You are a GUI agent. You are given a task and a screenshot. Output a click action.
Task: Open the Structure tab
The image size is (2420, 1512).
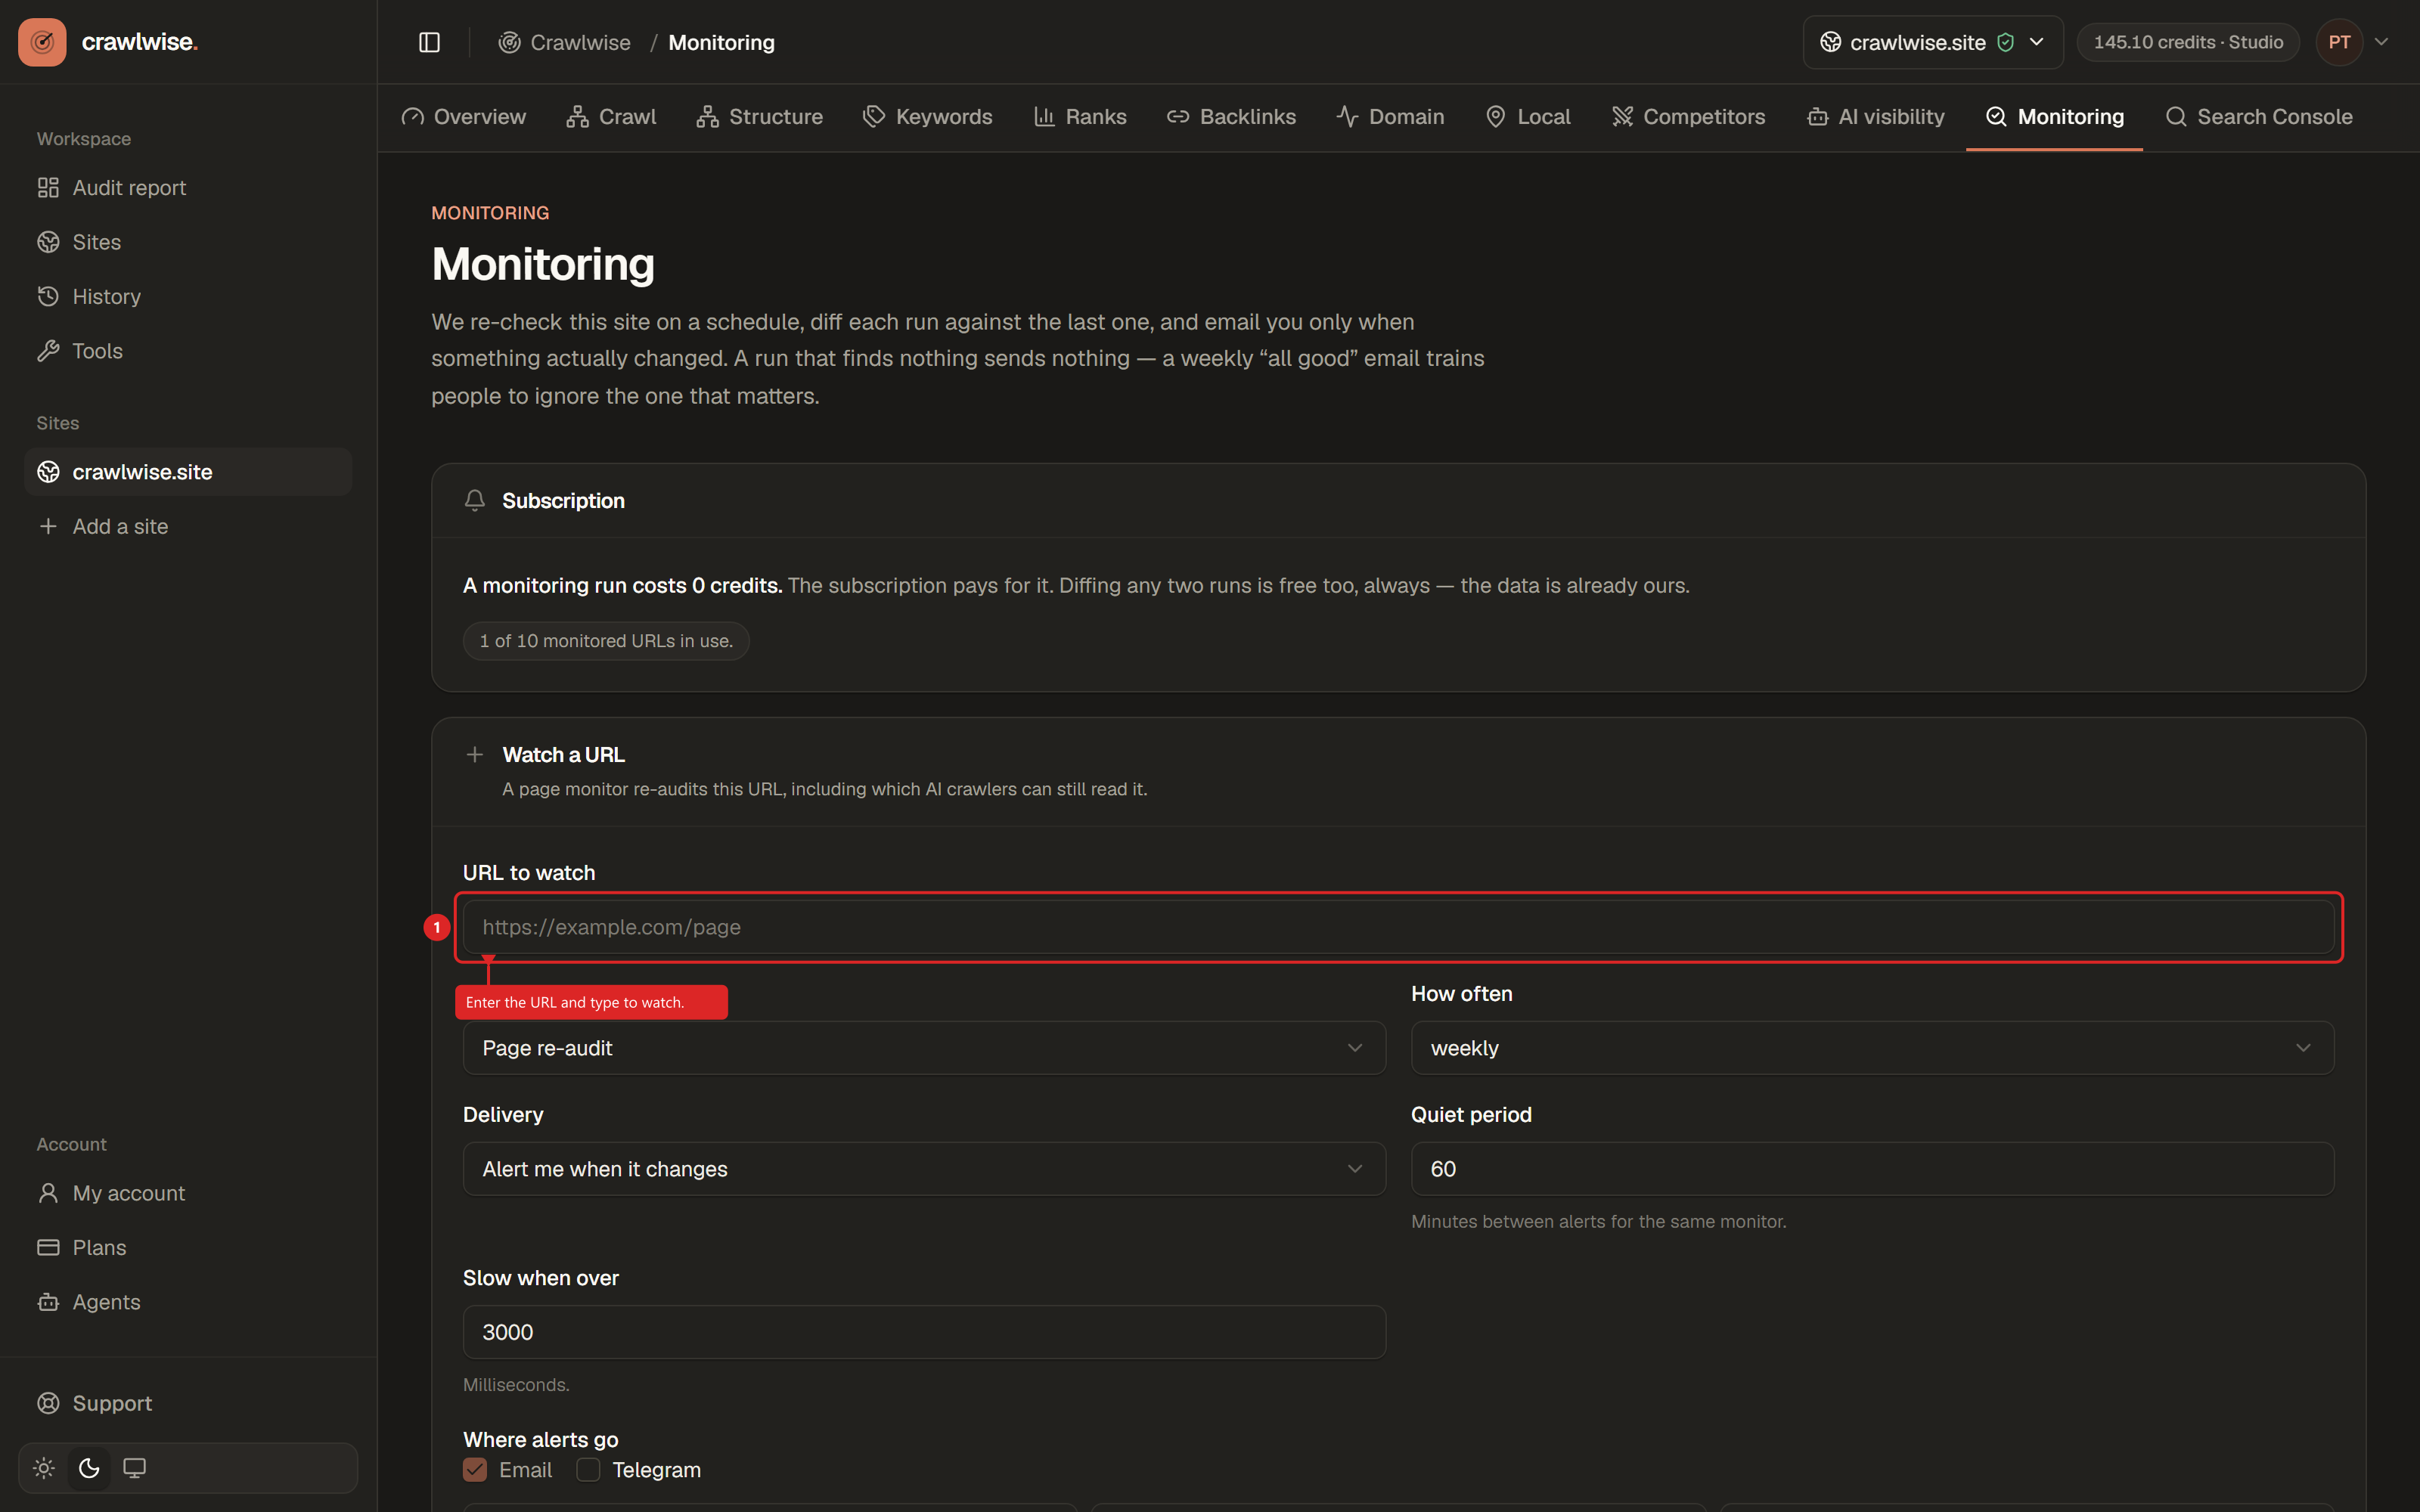760,117
